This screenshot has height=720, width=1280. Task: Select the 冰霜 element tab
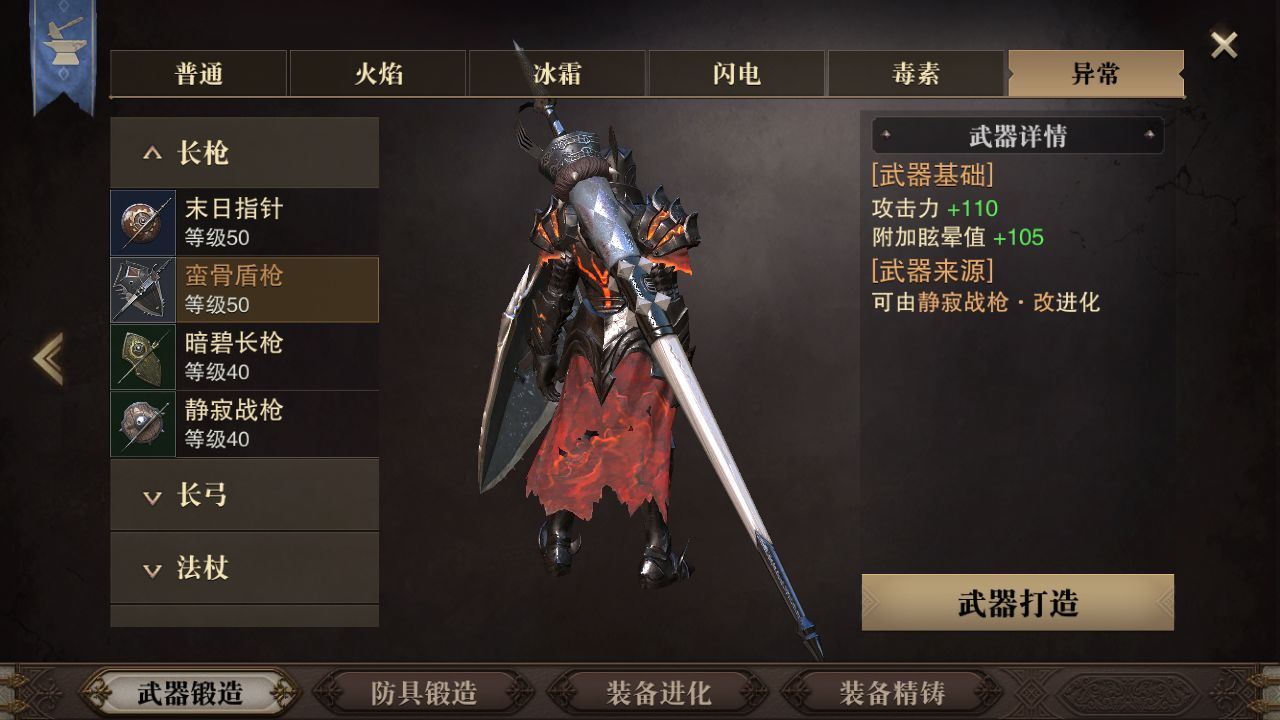(x=557, y=74)
